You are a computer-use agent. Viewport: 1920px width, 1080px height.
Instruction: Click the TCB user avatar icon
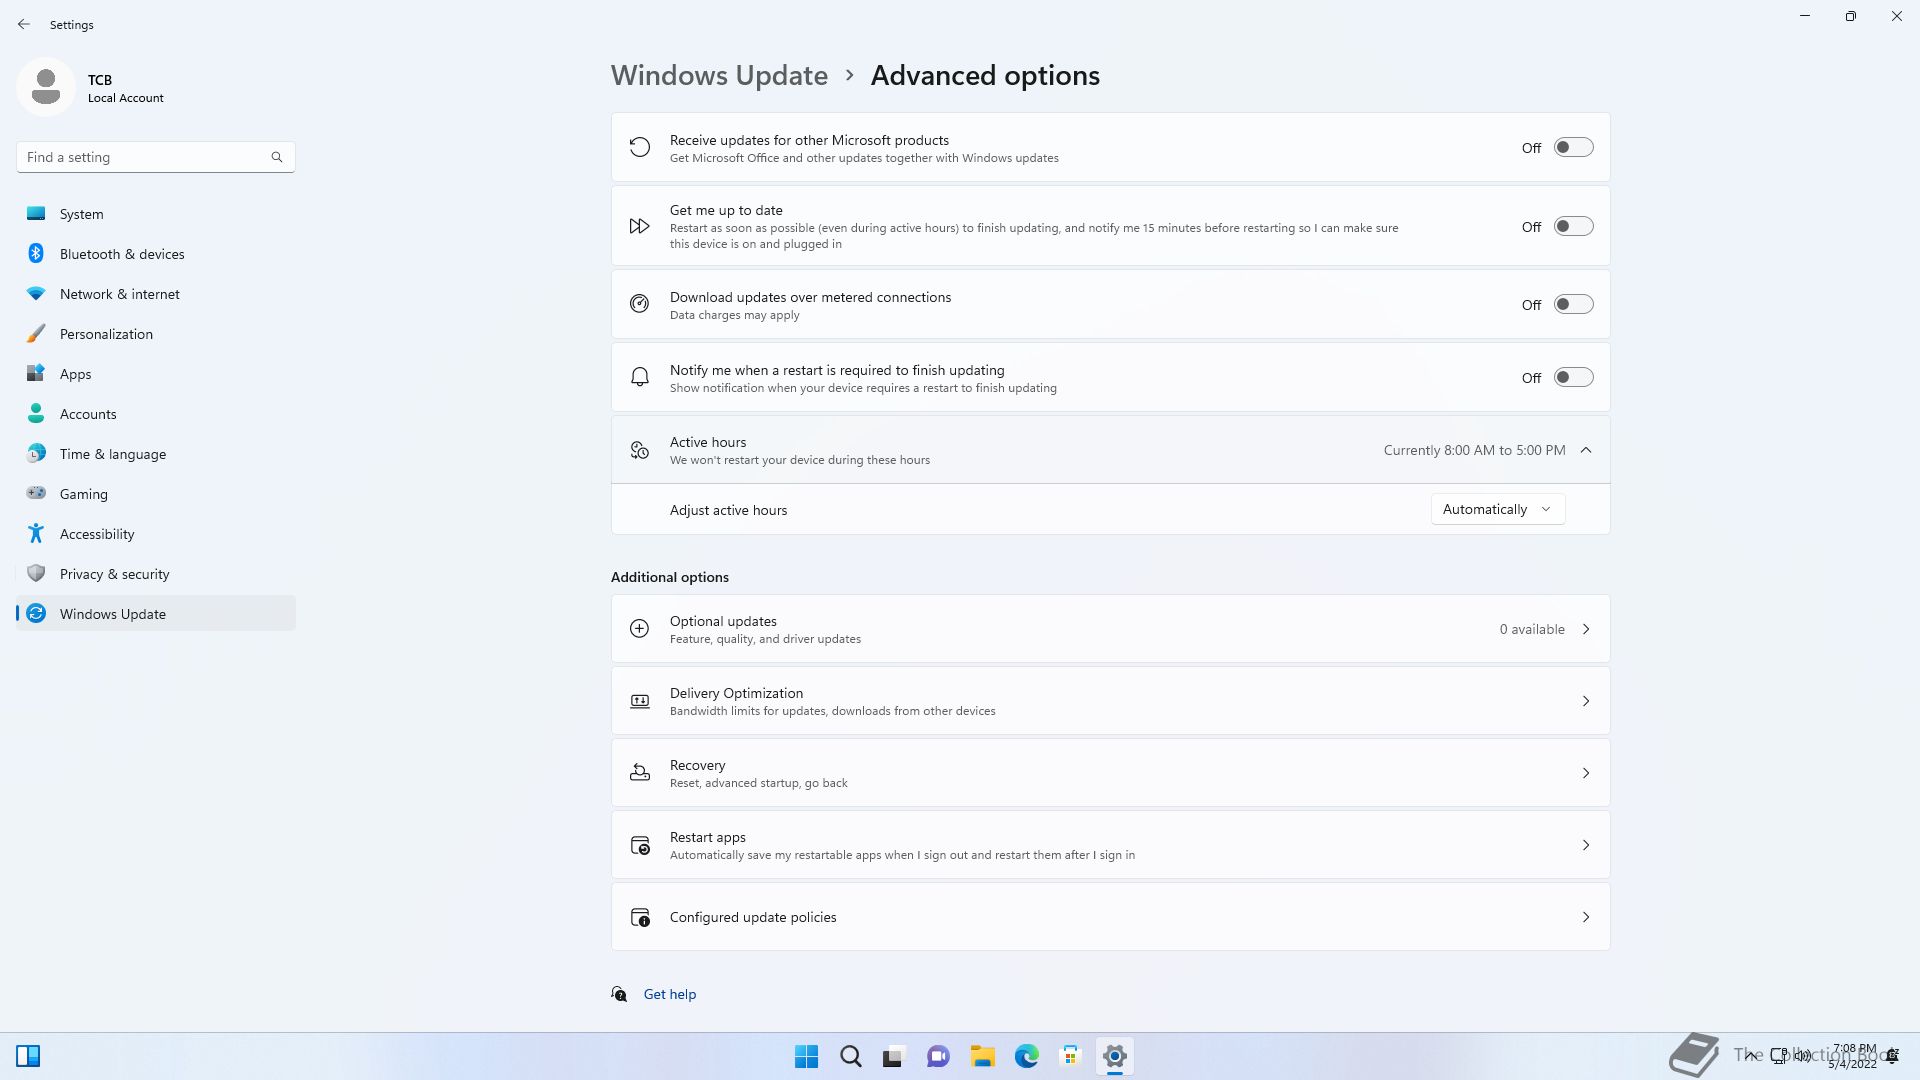pyautogui.click(x=46, y=87)
